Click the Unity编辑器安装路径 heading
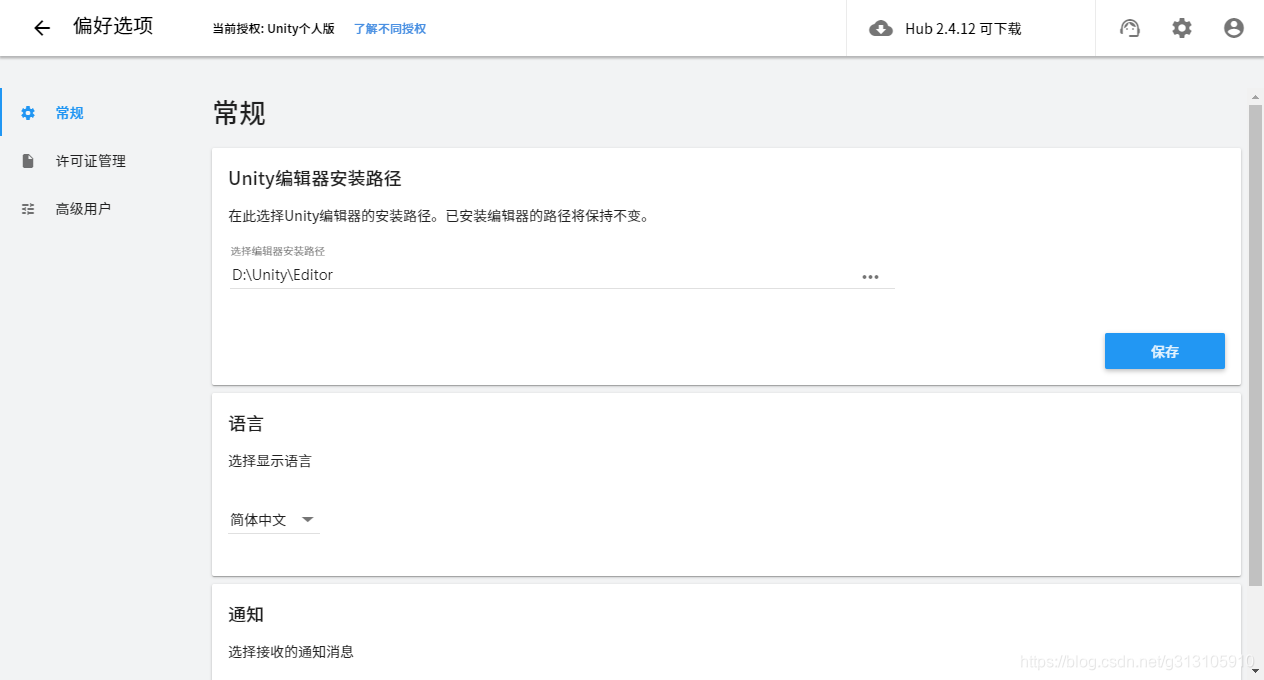1264x680 pixels. tap(315, 179)
